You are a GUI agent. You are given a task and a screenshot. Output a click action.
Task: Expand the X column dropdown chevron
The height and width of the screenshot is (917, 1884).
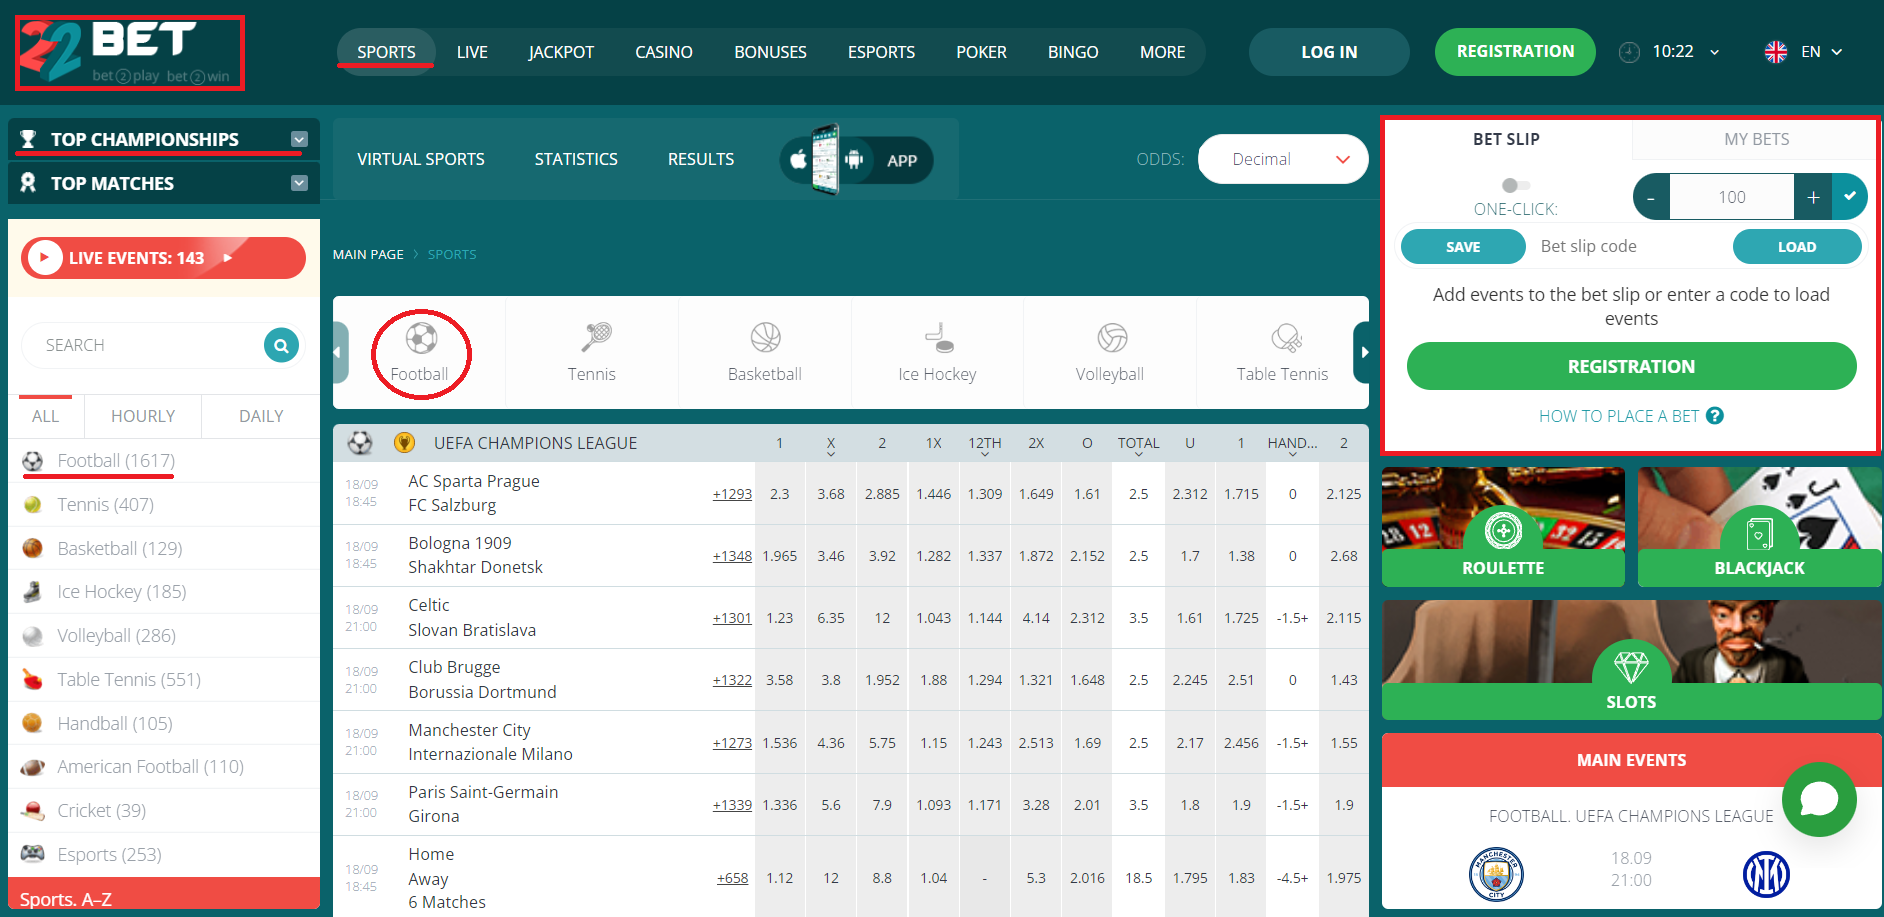click(831, 454)
